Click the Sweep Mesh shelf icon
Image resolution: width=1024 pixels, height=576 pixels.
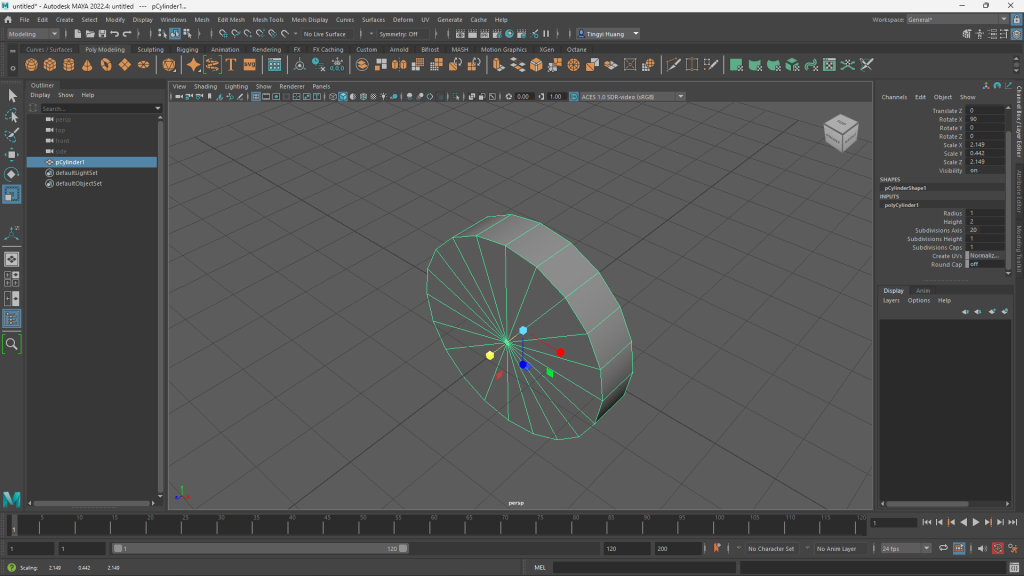click(212, 65)
